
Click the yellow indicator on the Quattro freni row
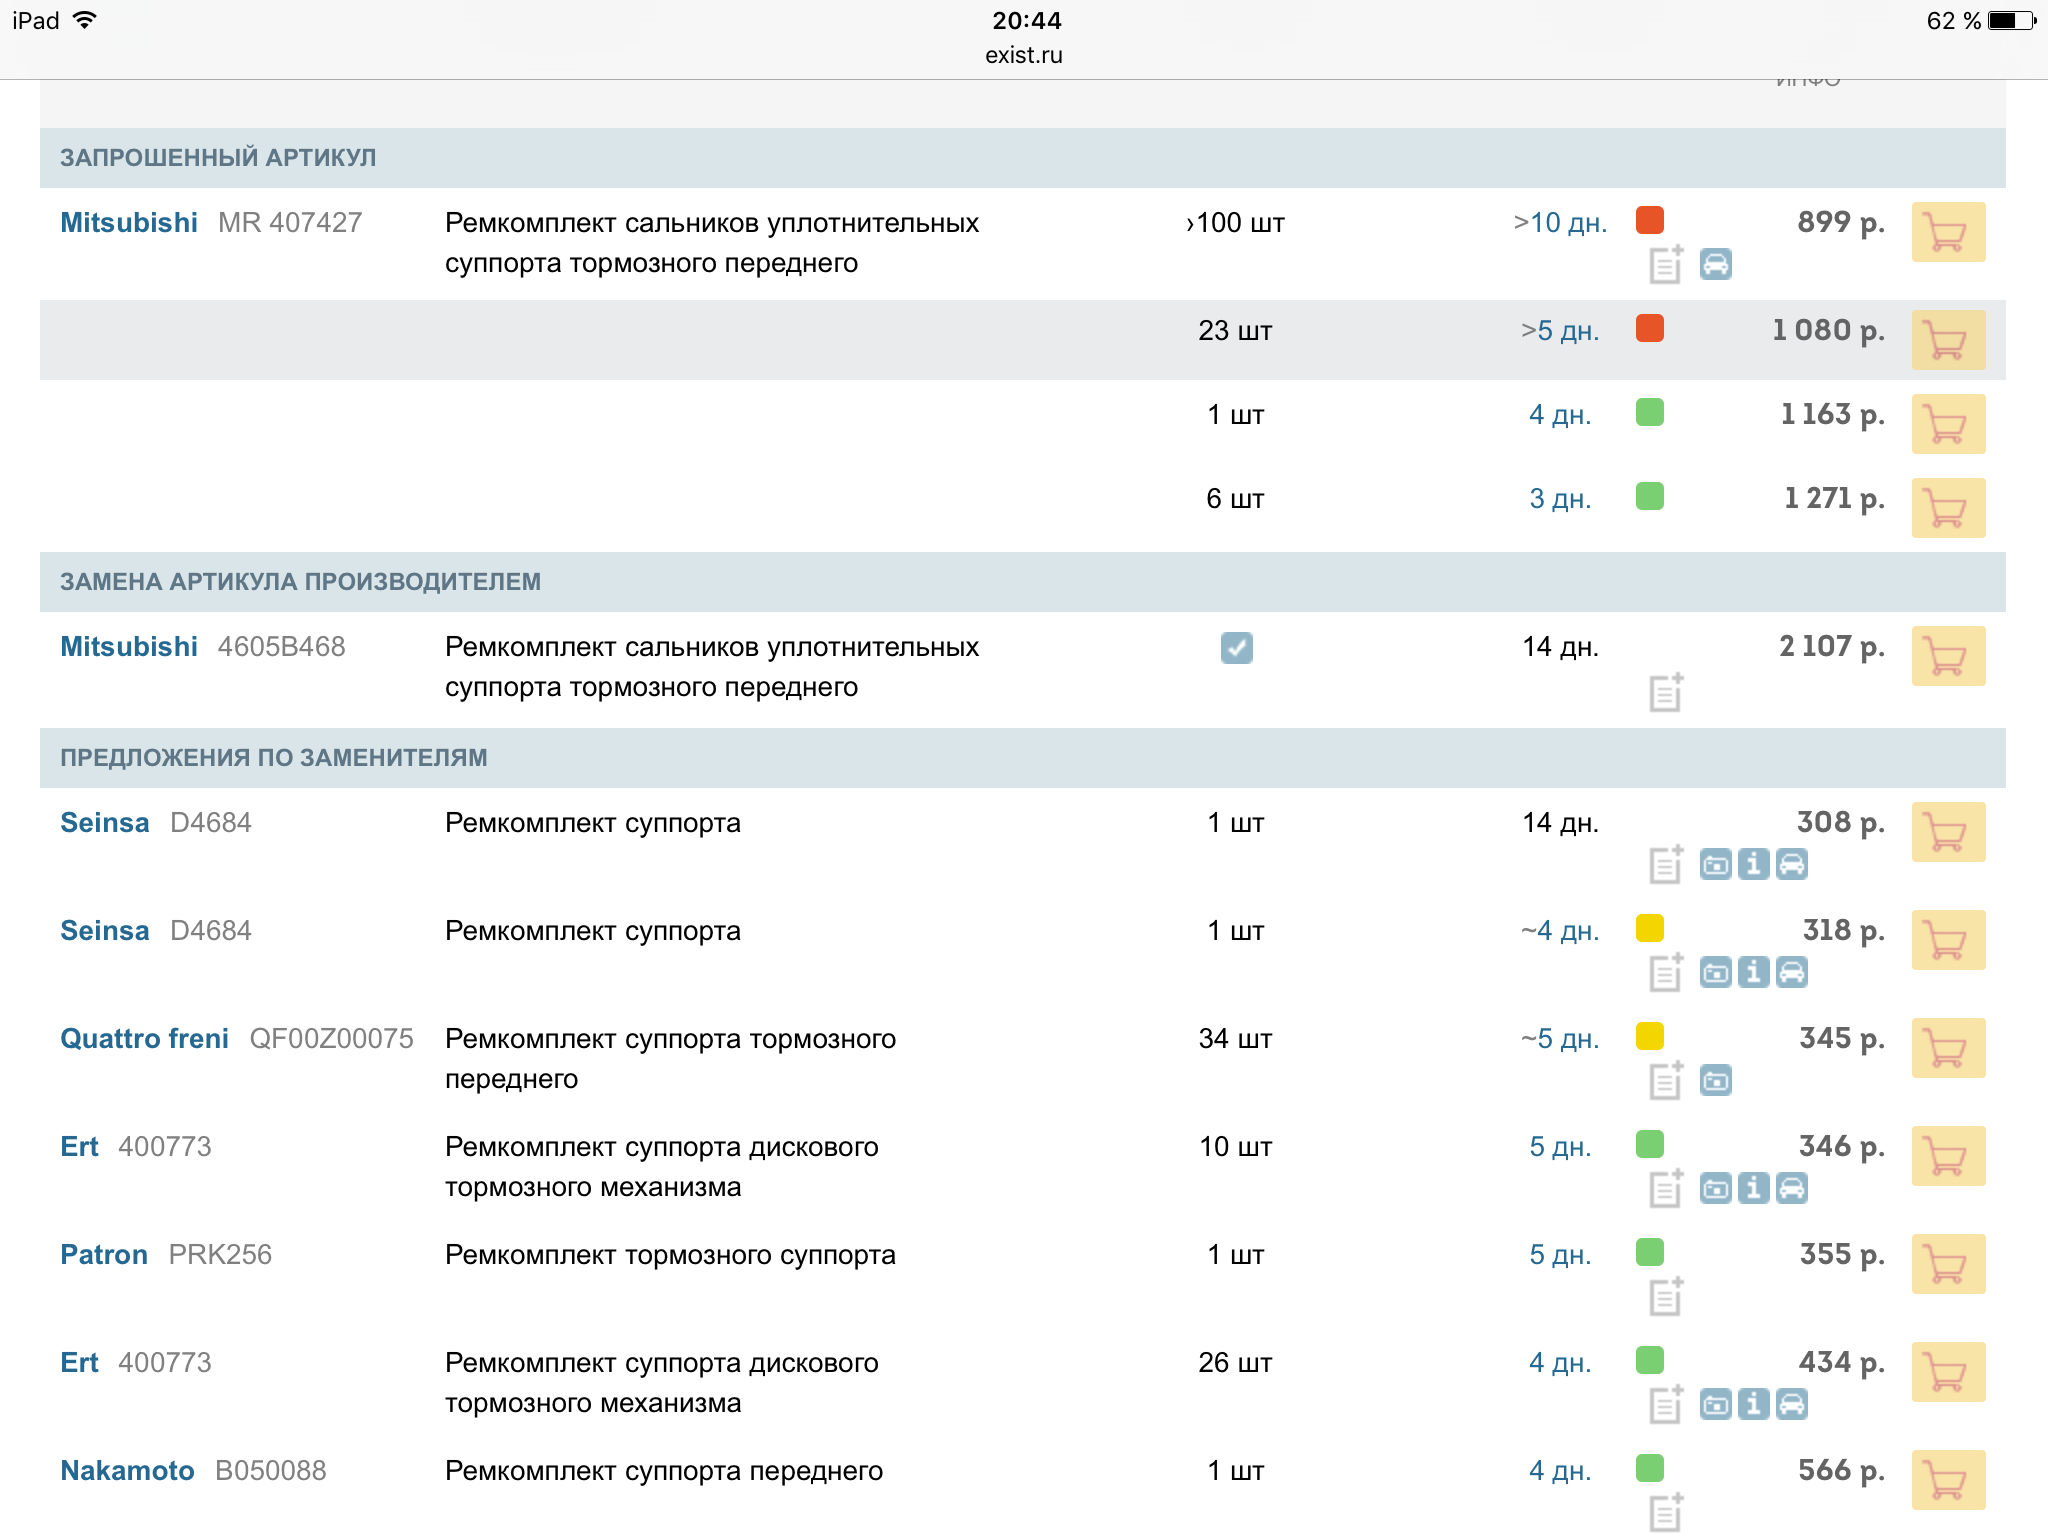click(x=1649, y=1036)
